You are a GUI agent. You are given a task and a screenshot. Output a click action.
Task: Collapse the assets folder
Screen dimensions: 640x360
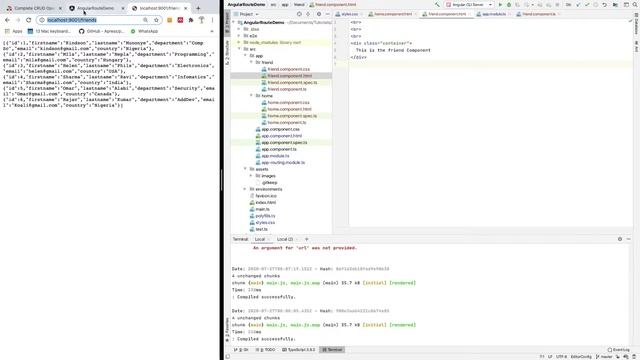245,169
